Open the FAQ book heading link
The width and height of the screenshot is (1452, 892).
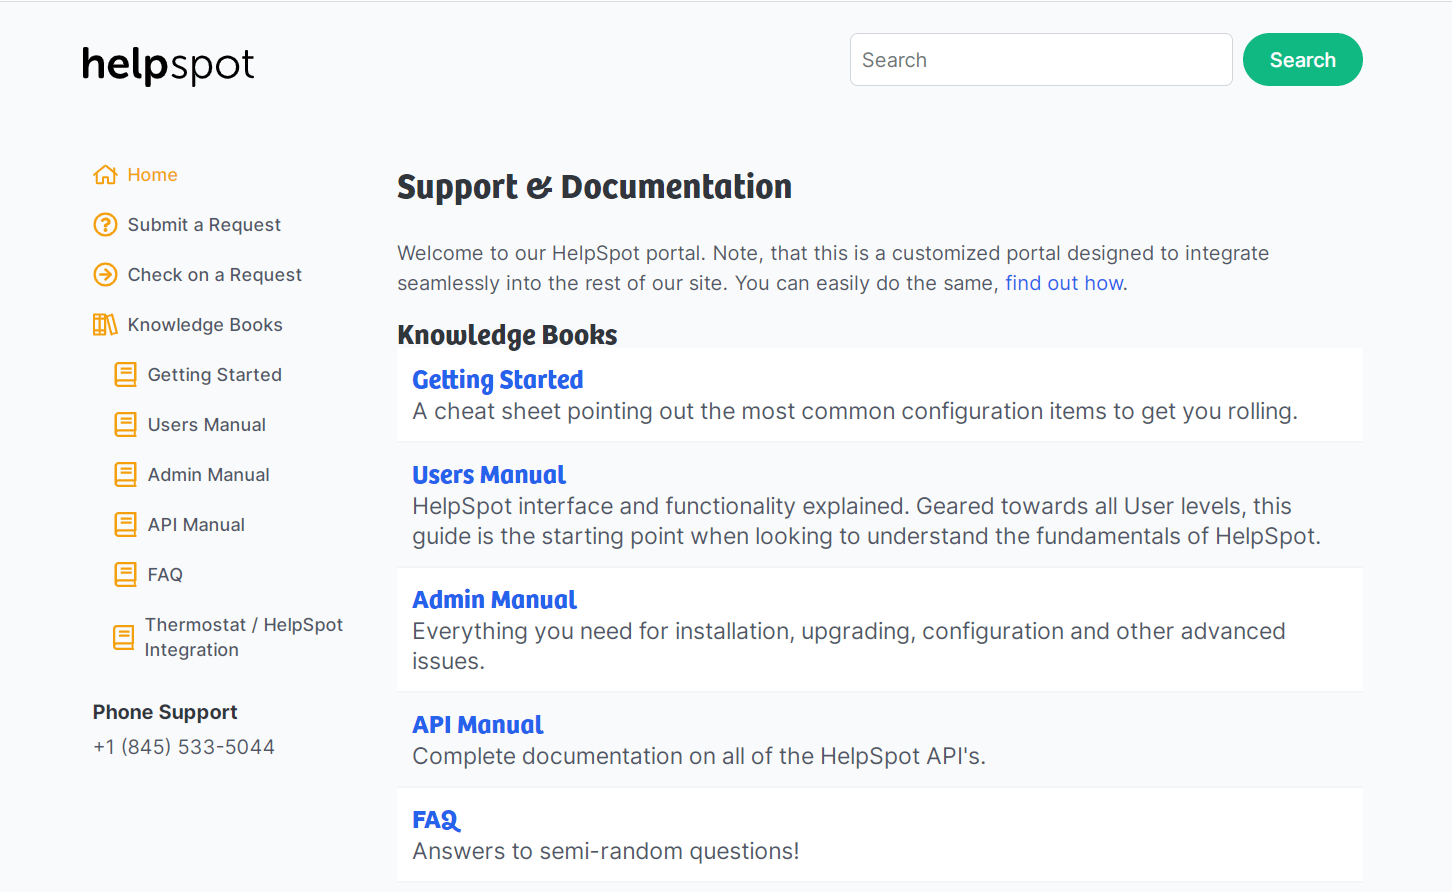coord(436,820)
